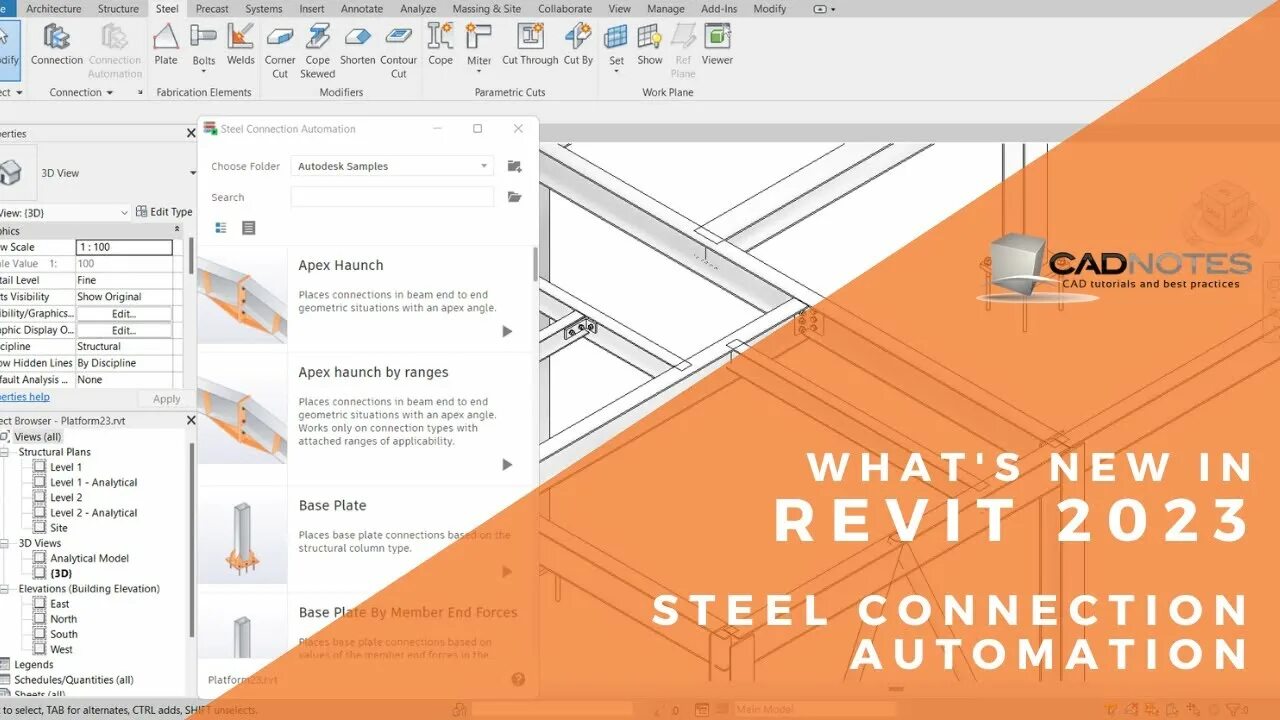
Task: Show the work plane
Action: tap(650, 44)
